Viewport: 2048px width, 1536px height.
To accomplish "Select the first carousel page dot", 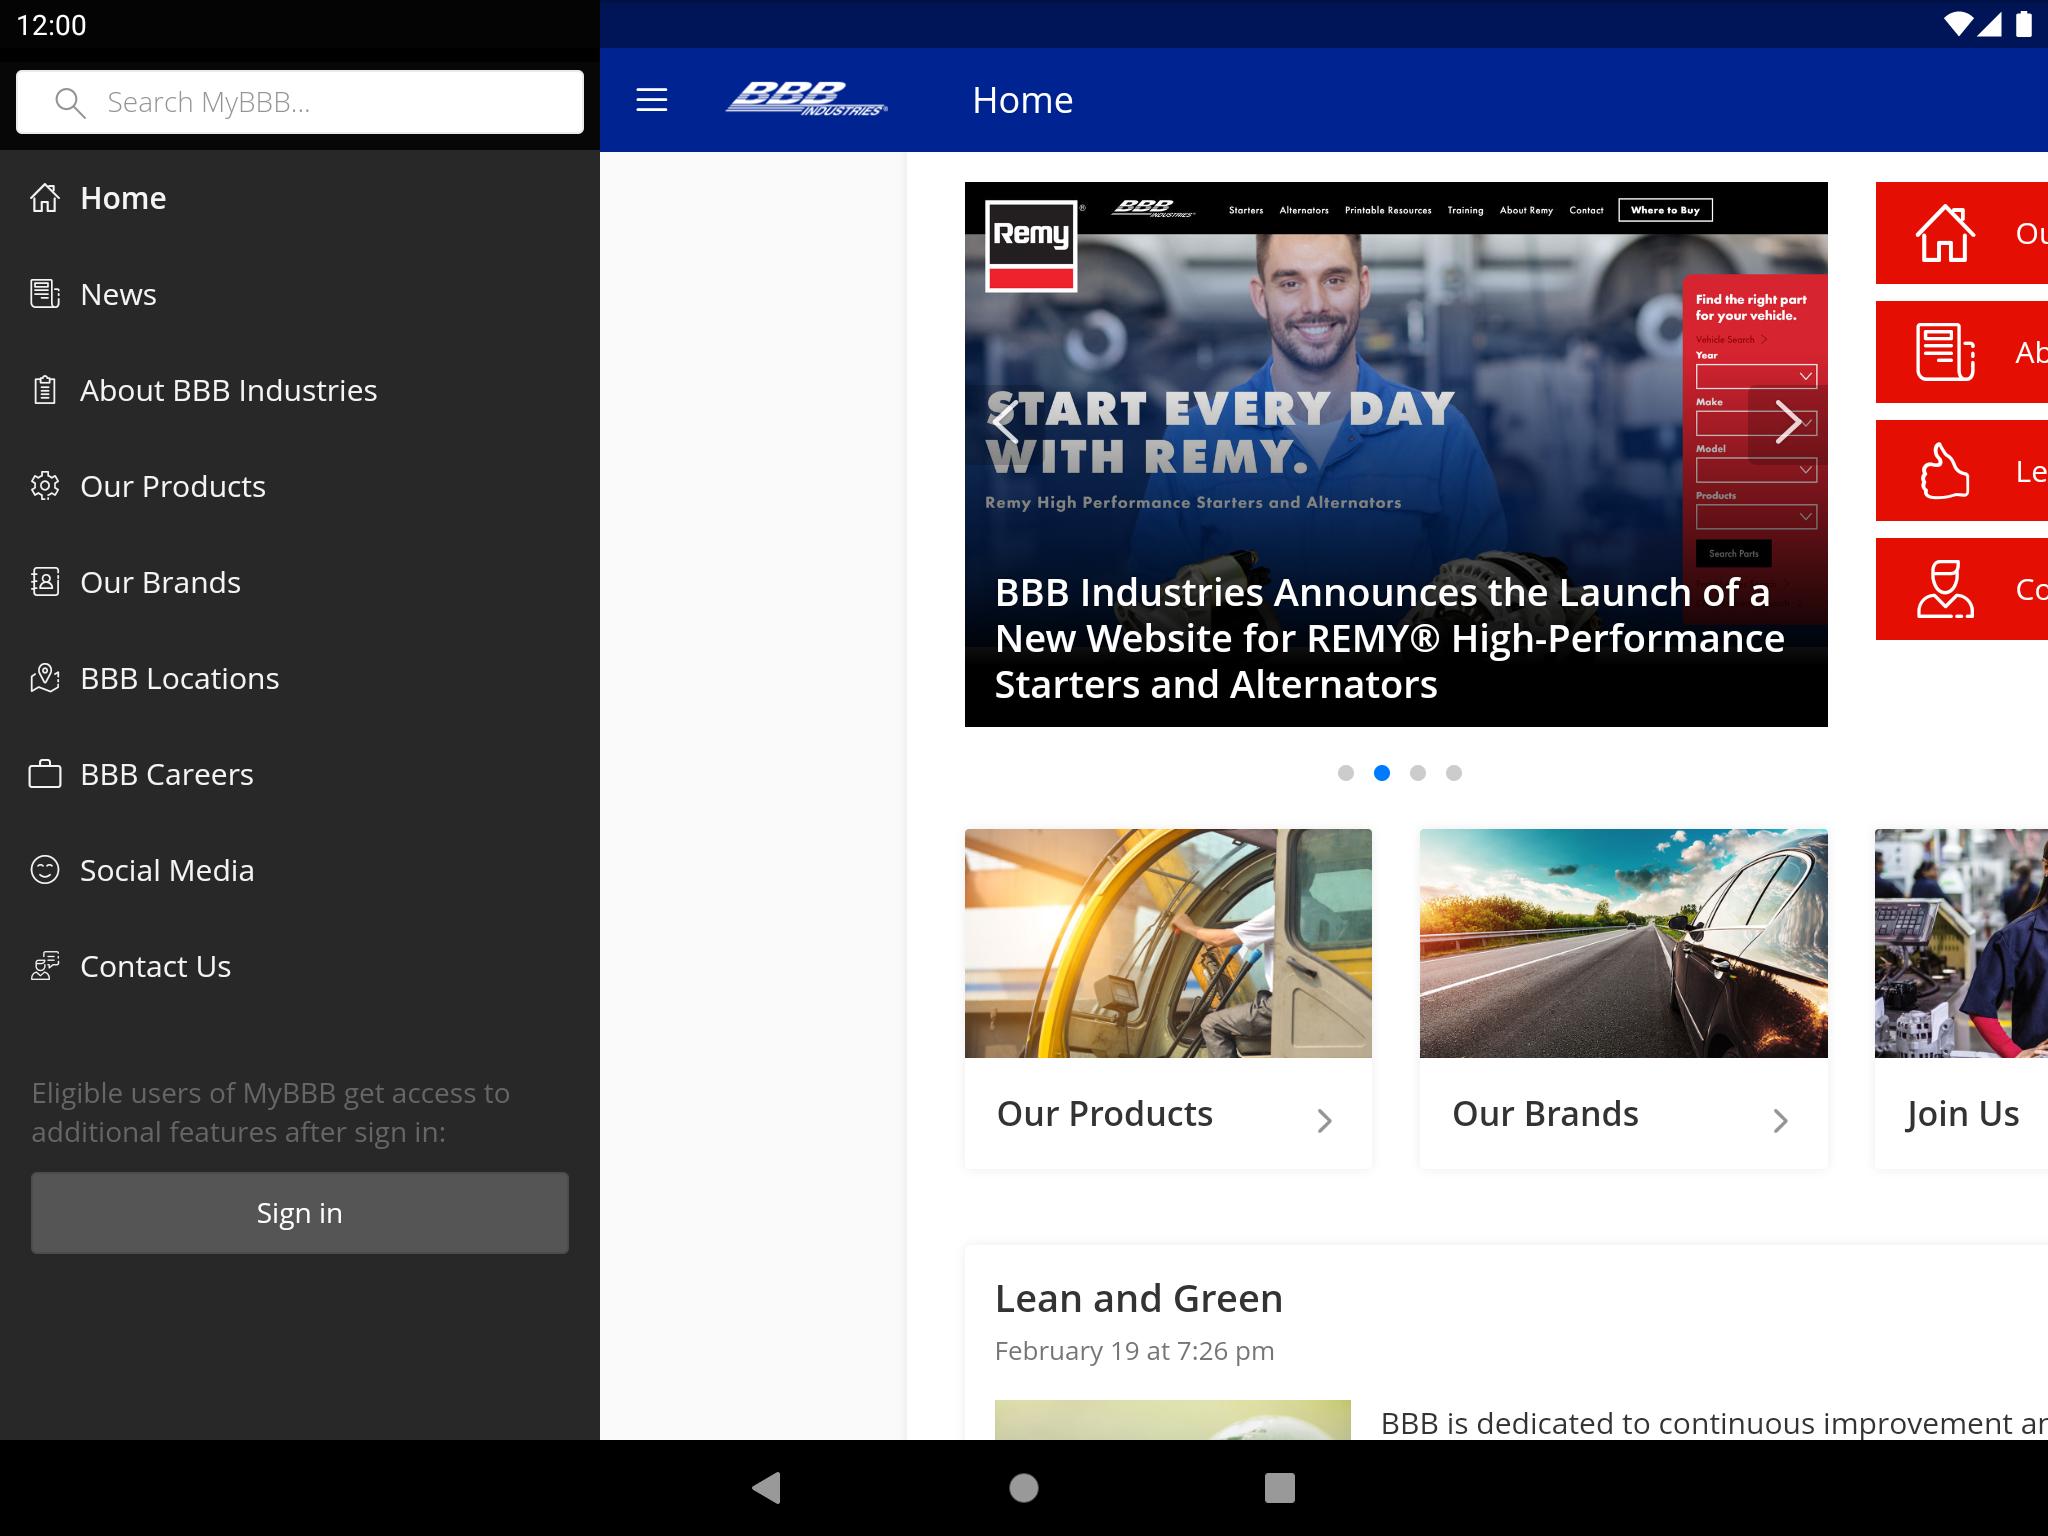I will point(1346,773).
